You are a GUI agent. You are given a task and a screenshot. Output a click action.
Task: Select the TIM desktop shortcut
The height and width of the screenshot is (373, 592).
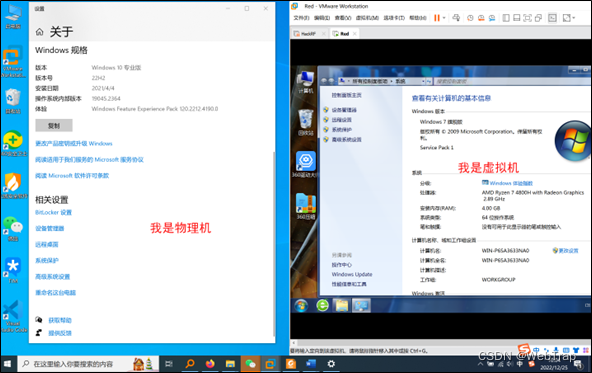(x=13, y=271)
